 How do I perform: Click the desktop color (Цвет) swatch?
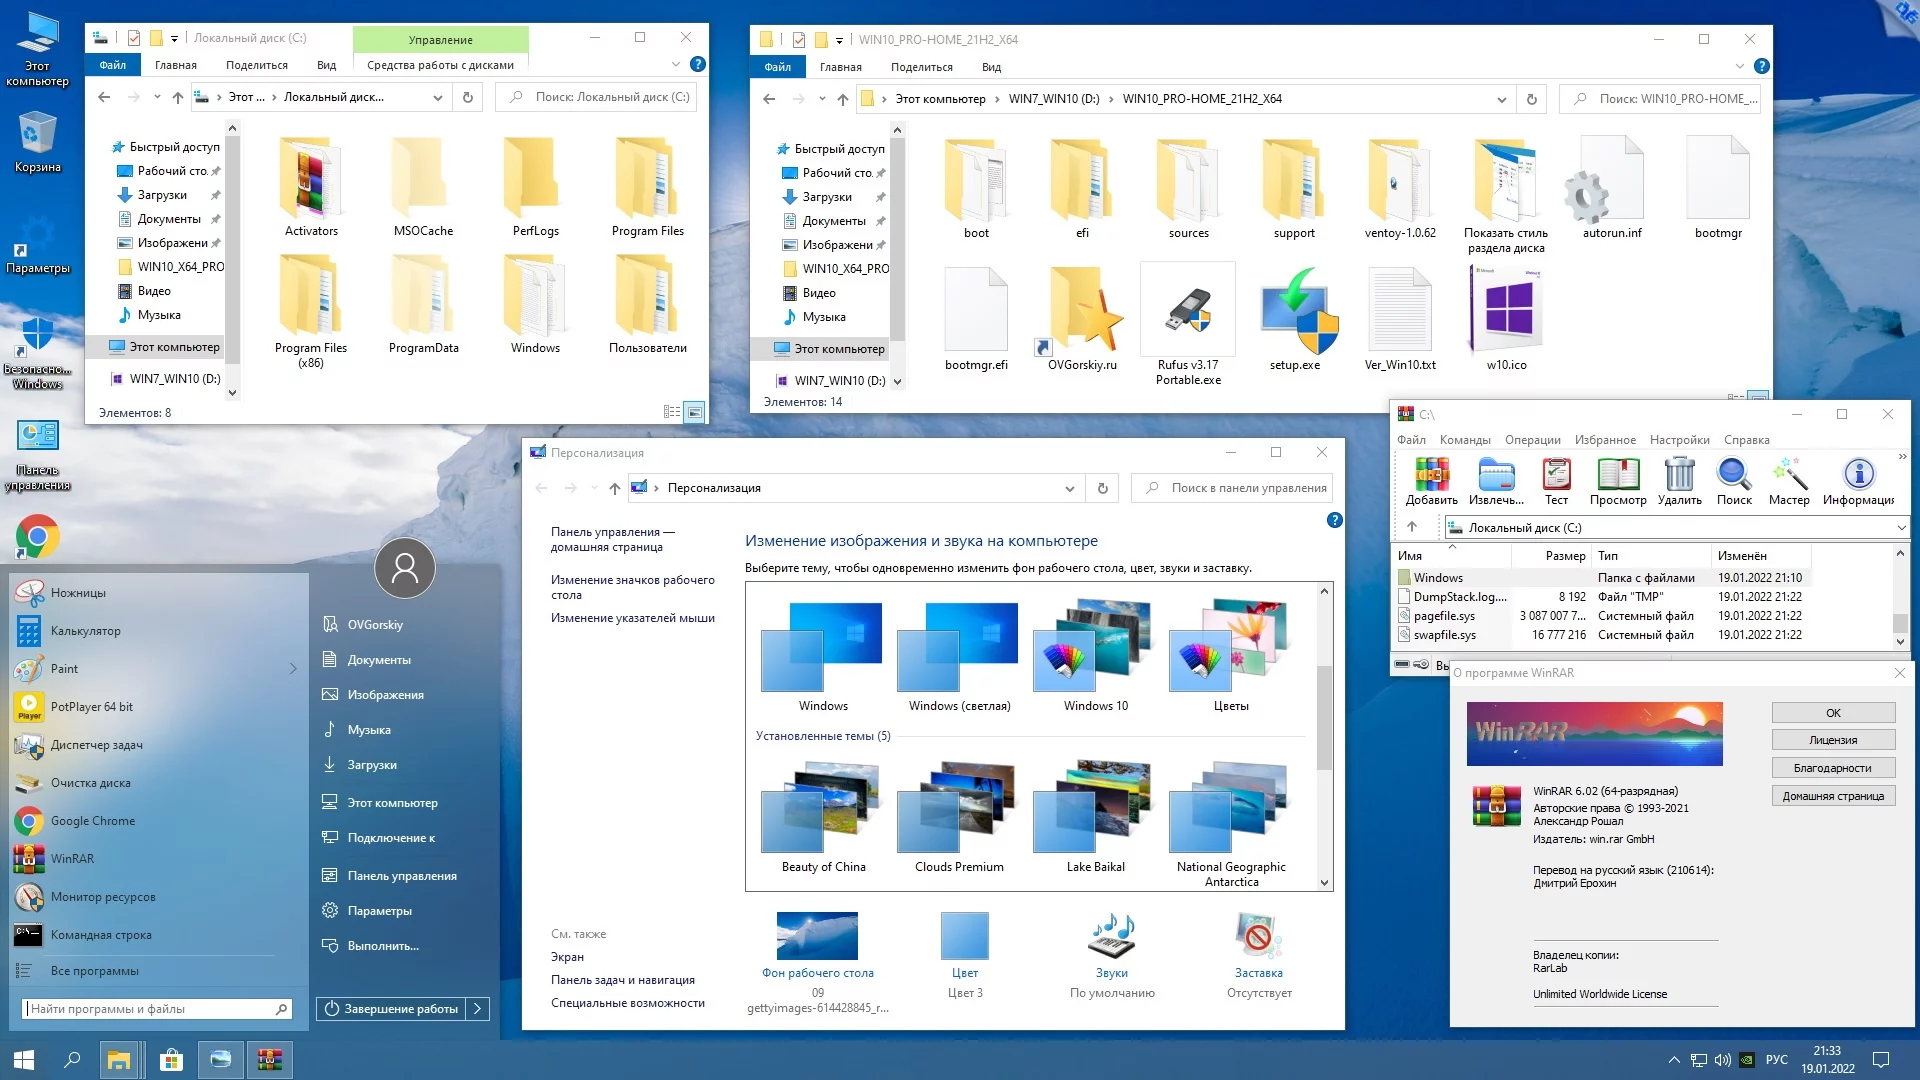964,937
